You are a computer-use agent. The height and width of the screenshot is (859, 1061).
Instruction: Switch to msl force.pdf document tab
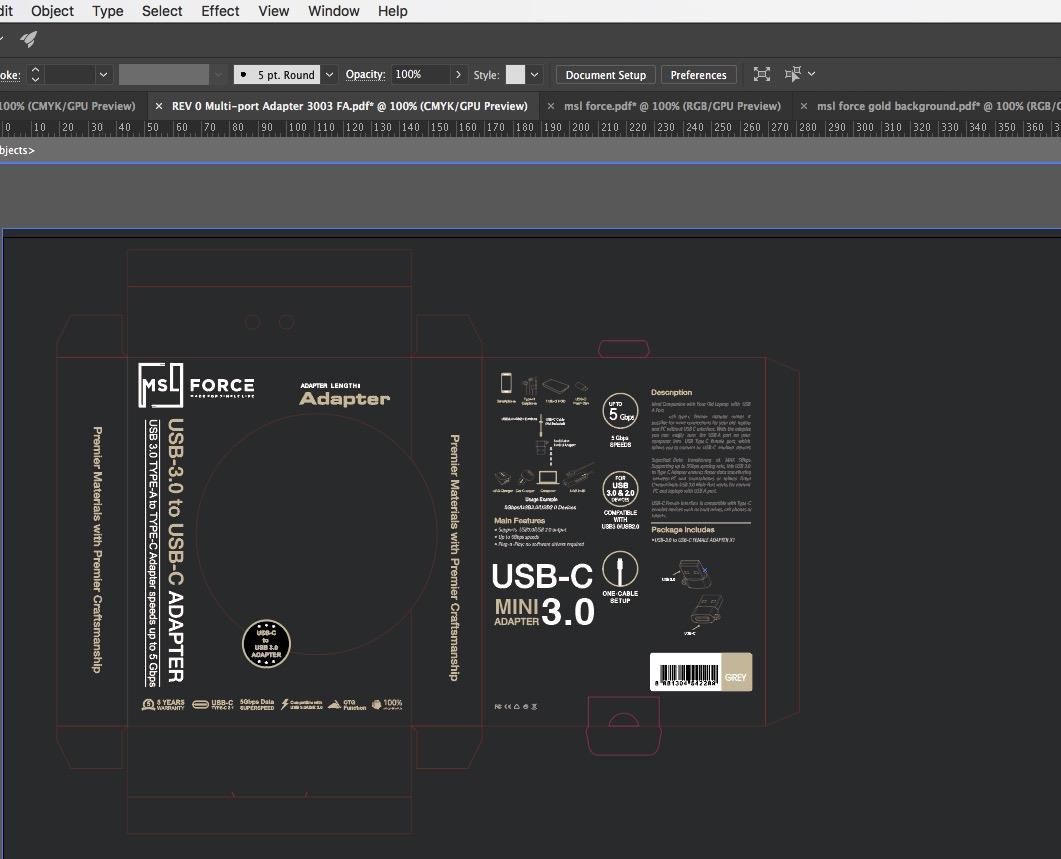[x=672, y=106]
